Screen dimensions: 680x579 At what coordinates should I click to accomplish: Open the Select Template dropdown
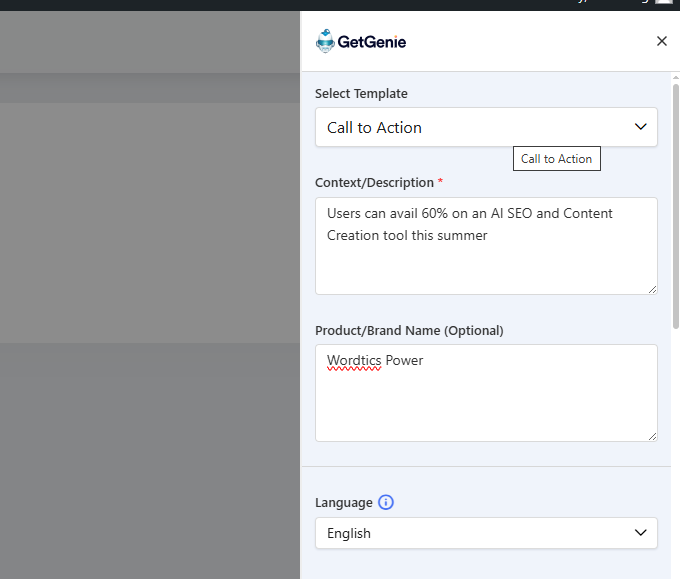(x=486, y=127)
